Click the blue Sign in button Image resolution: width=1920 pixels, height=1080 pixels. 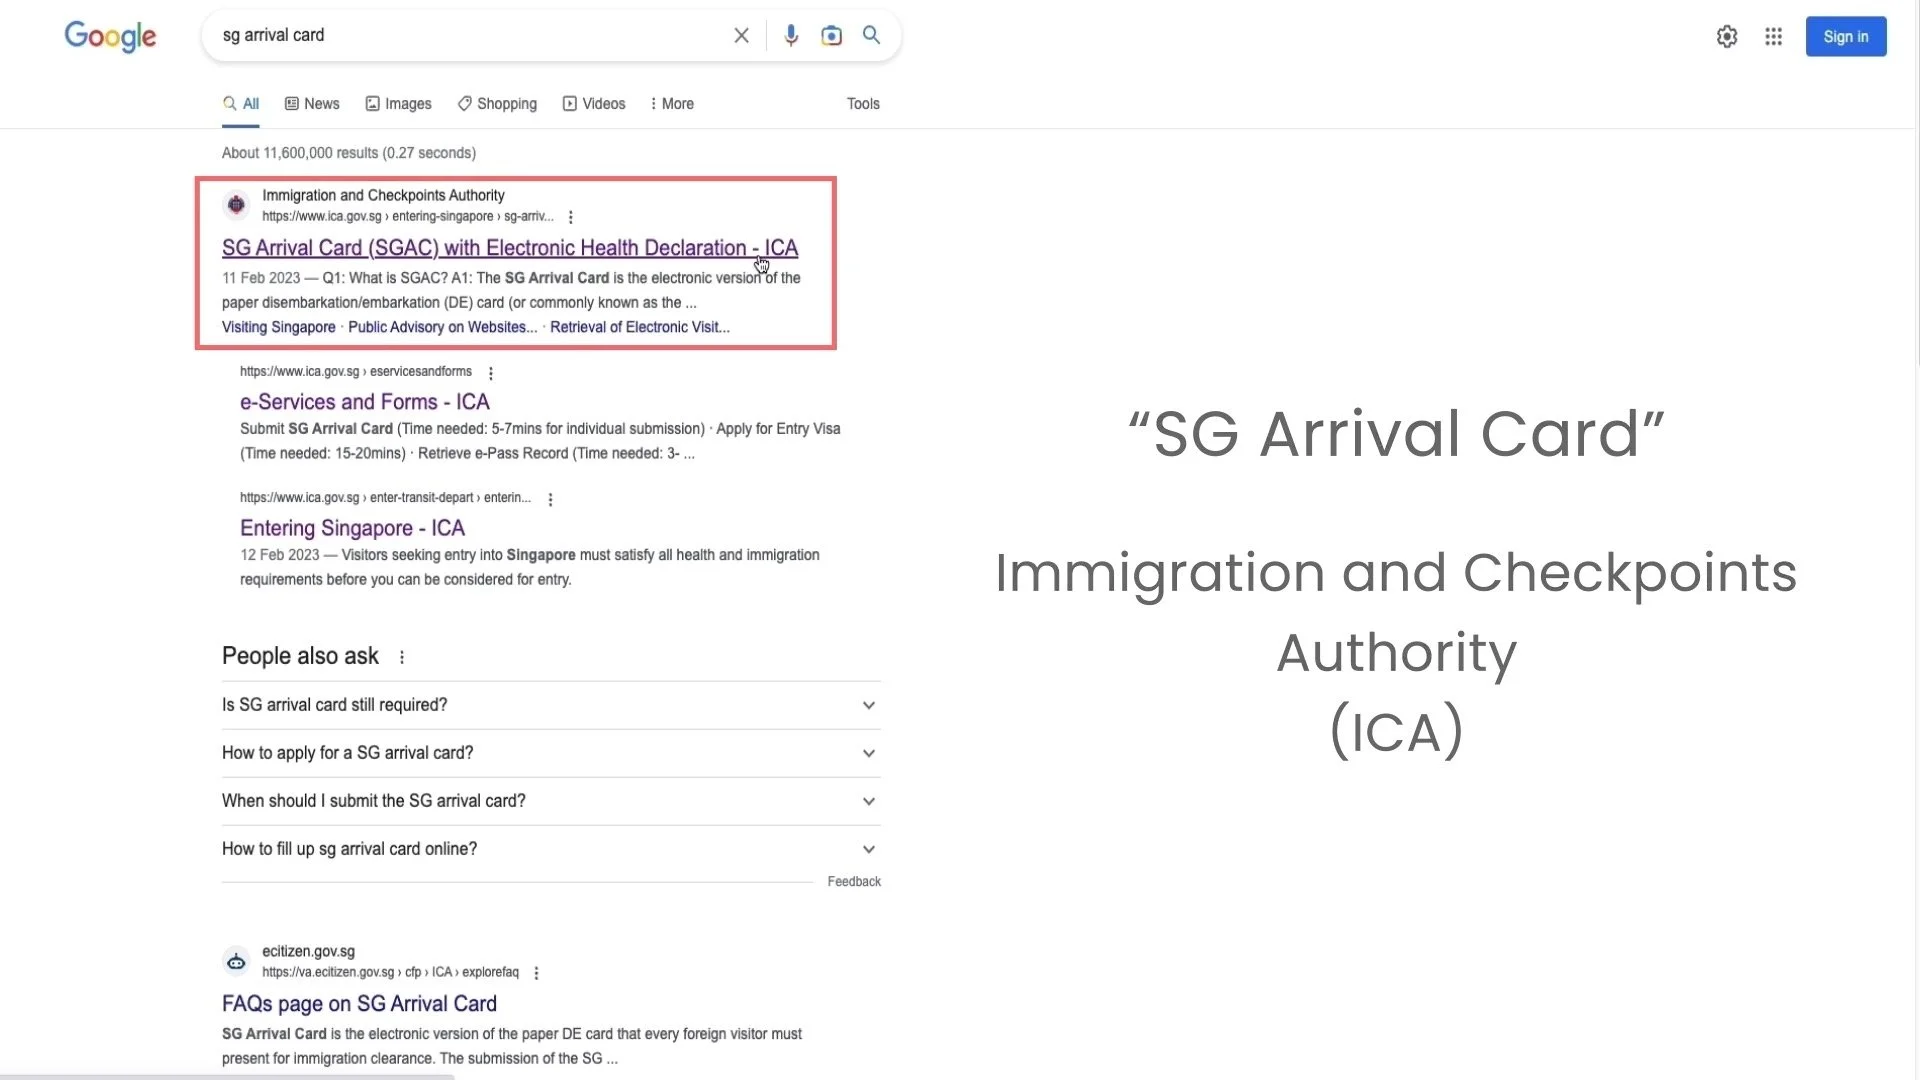(1845, 37)
